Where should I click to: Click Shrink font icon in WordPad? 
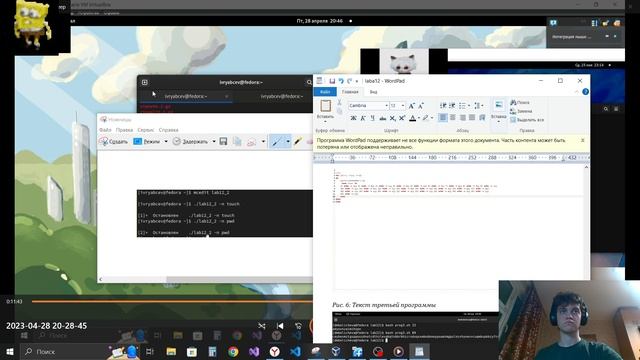coord(421,106)
